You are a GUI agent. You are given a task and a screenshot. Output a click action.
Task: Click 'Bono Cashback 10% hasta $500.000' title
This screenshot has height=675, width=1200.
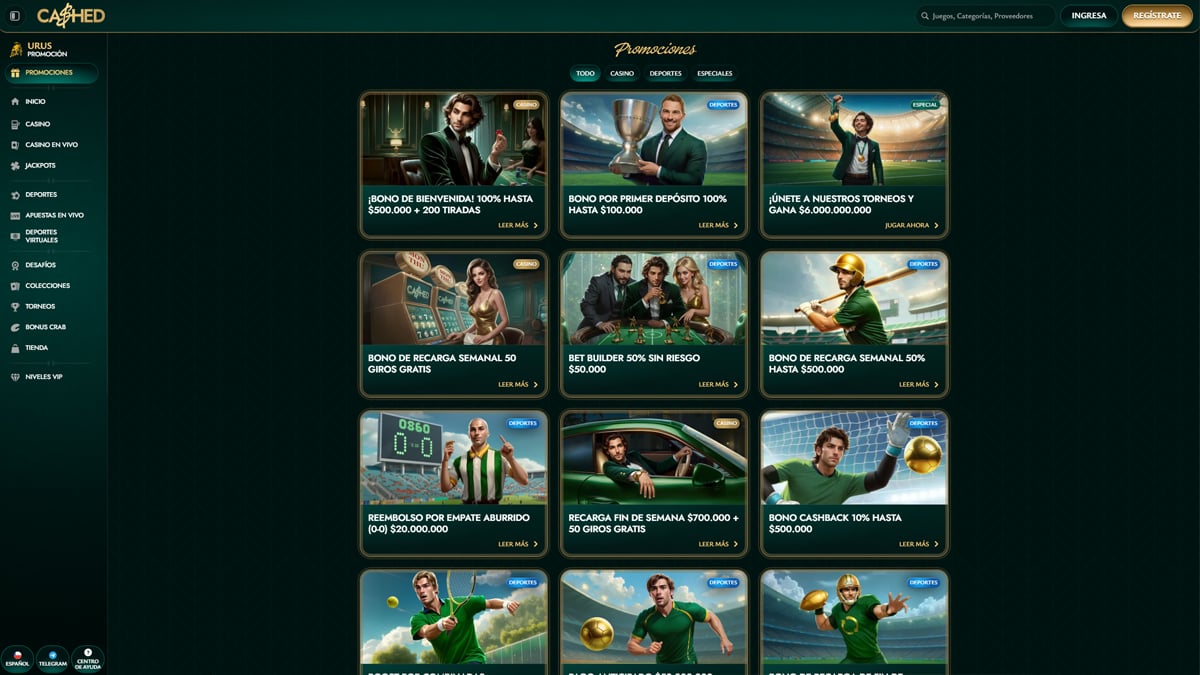[x=835, y=523]
